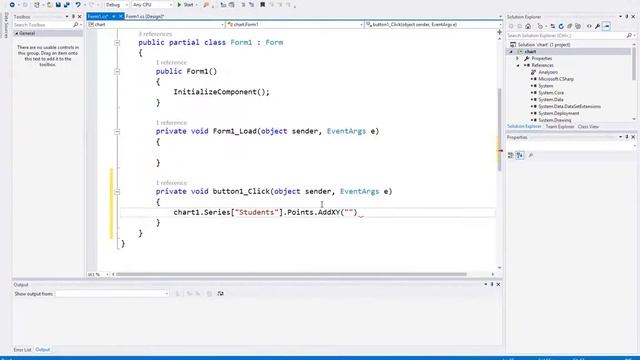Image resolution: width=640 pixels, height=360 pixels.
Task: Select the System.Deployment reference
Action: [x=558, y=113]
